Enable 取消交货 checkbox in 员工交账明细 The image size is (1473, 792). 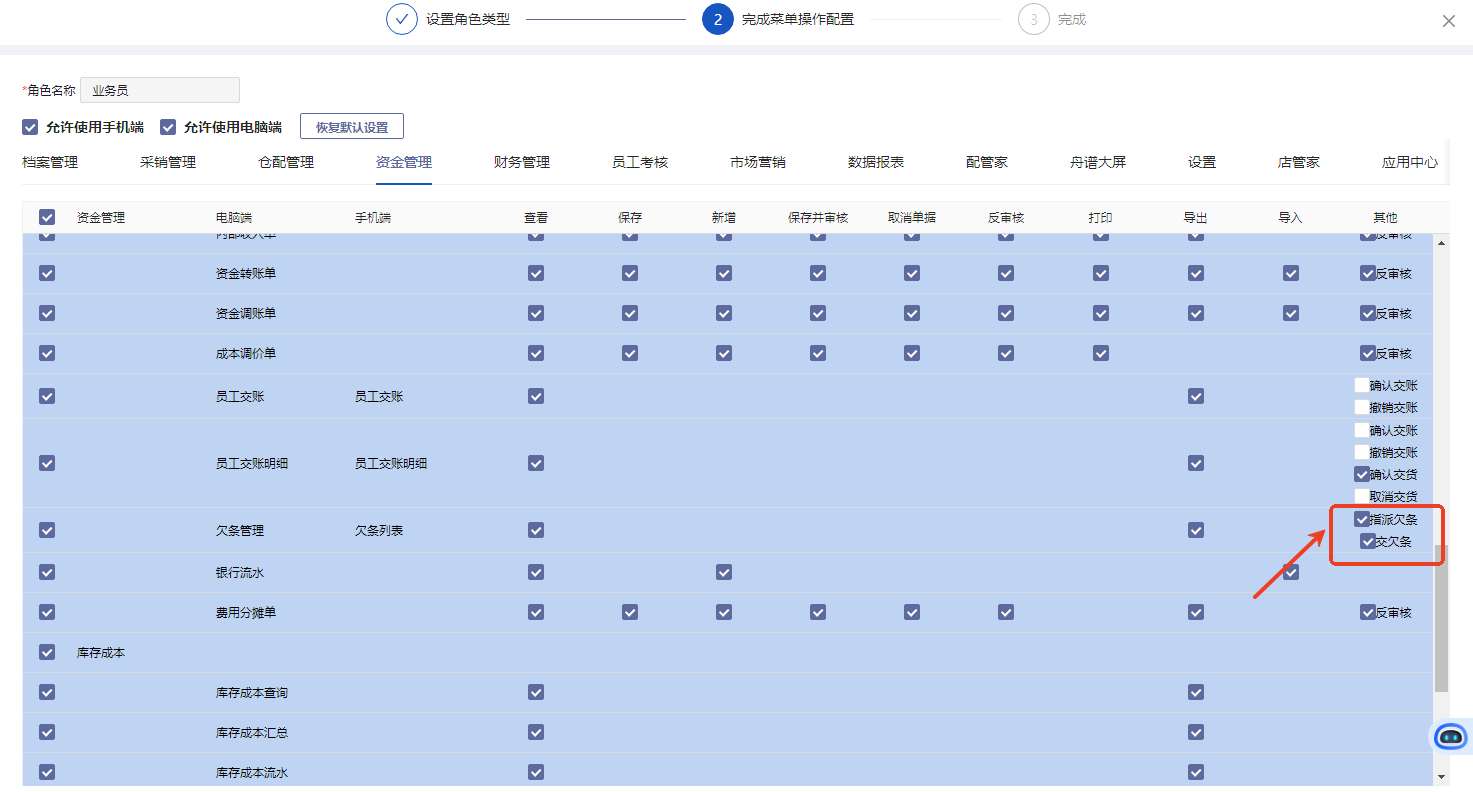point(1361,496)
